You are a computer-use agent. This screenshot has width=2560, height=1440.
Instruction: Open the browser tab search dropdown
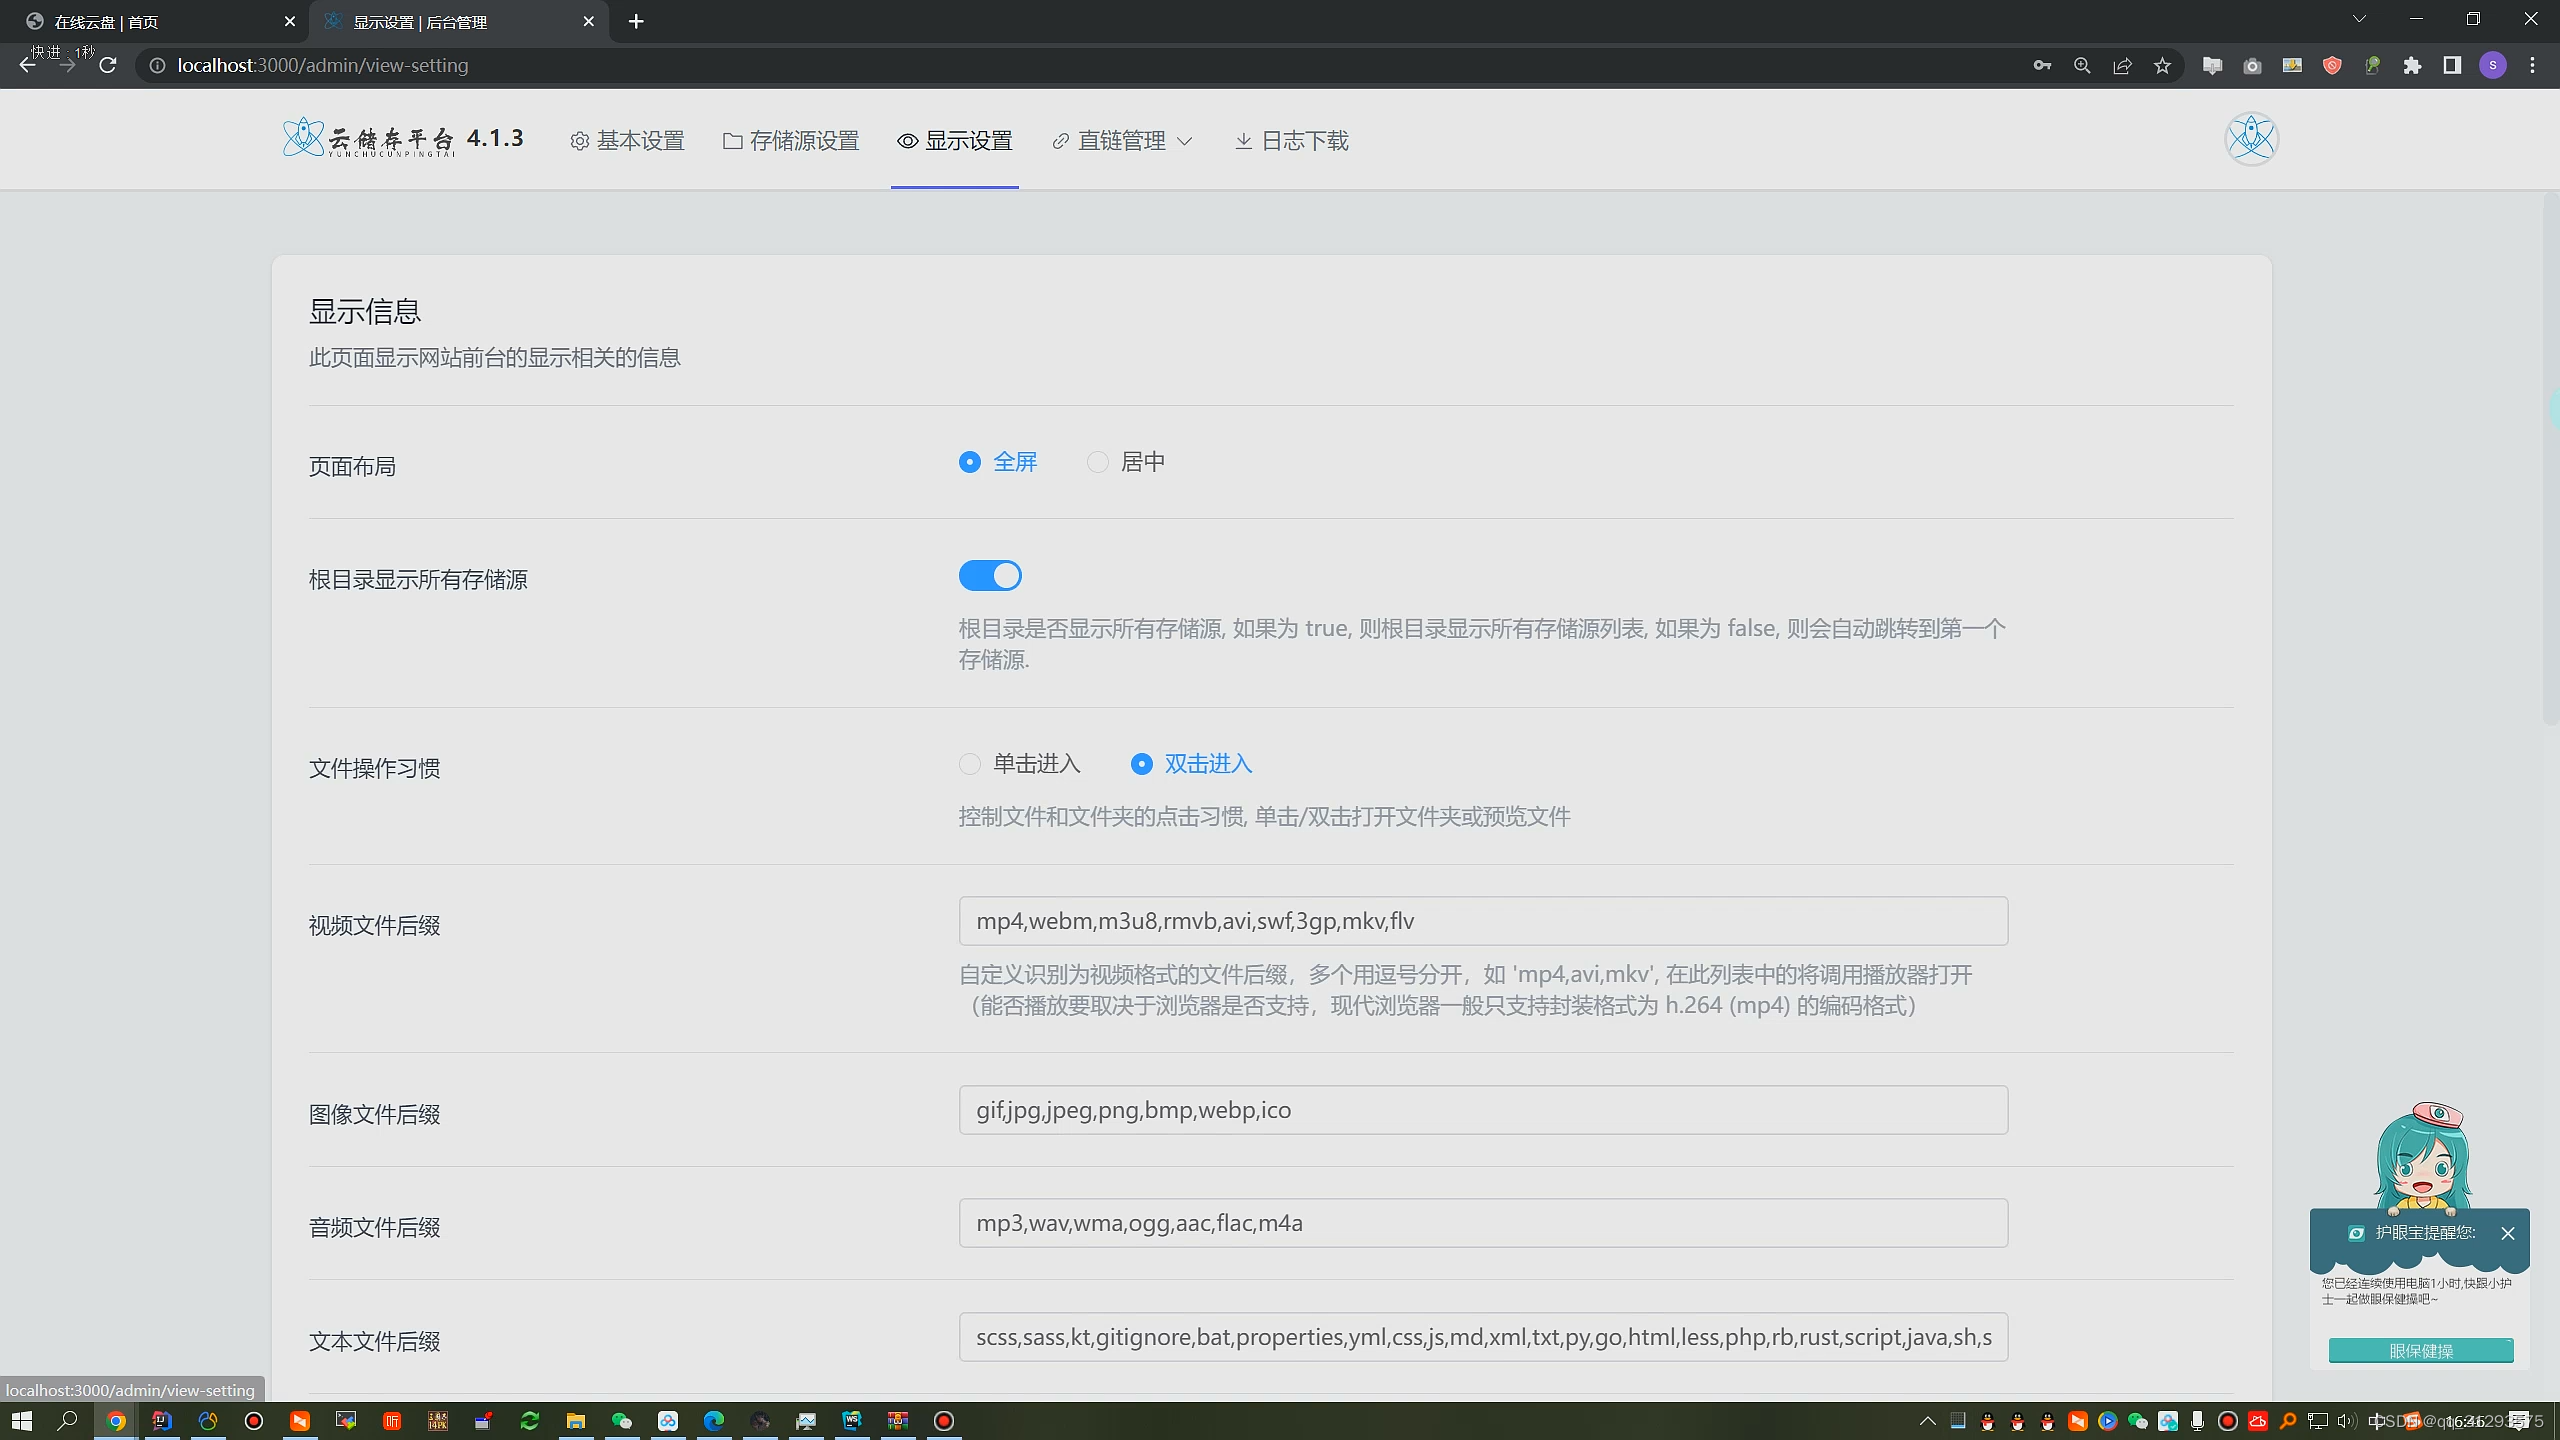tap(2359, 20)
